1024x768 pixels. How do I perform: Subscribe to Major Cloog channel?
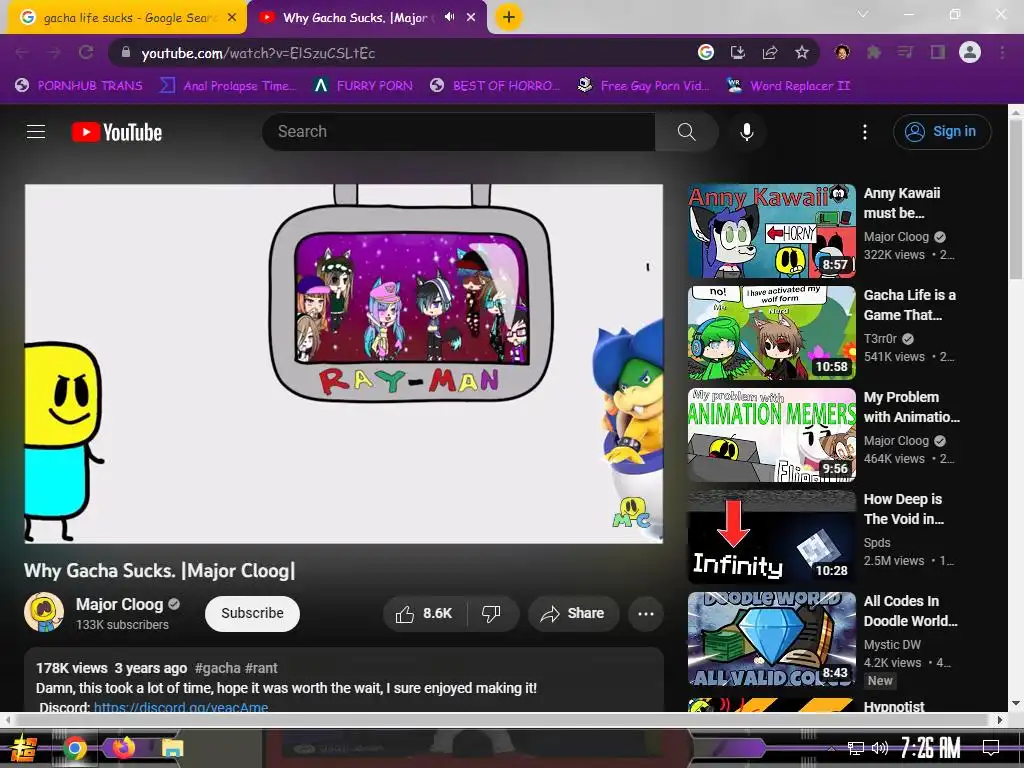[x=252, y=613]
